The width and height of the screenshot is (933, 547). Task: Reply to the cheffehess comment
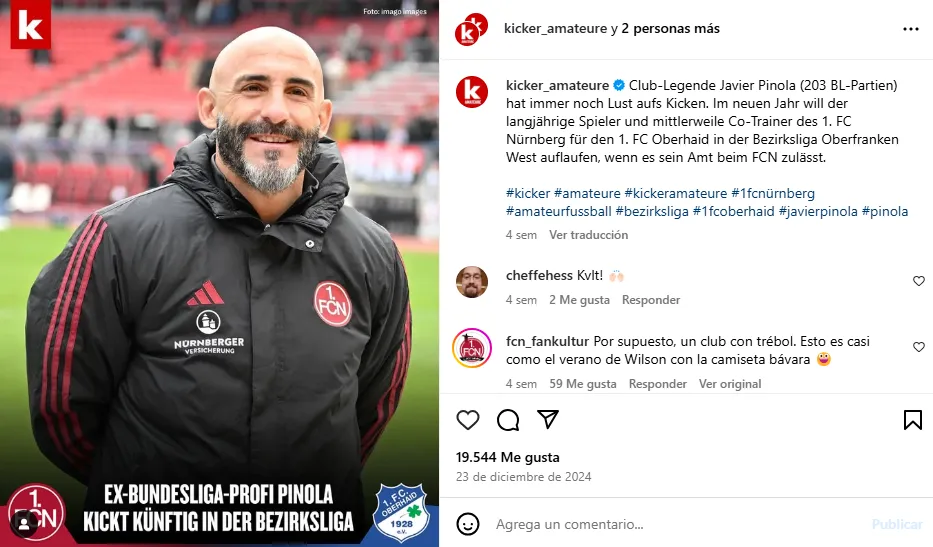tap(651, 299)
